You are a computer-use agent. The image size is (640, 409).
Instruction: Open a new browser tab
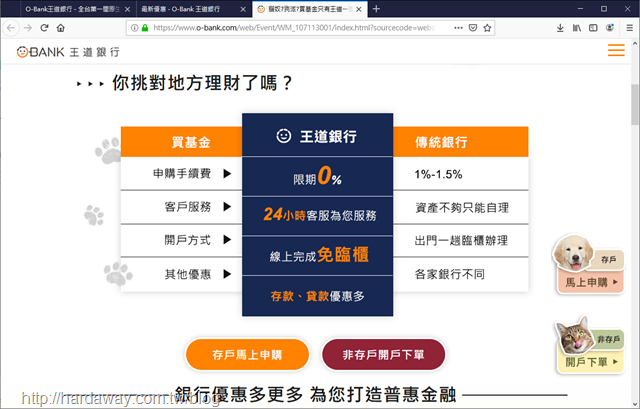[x=376, y=9]
